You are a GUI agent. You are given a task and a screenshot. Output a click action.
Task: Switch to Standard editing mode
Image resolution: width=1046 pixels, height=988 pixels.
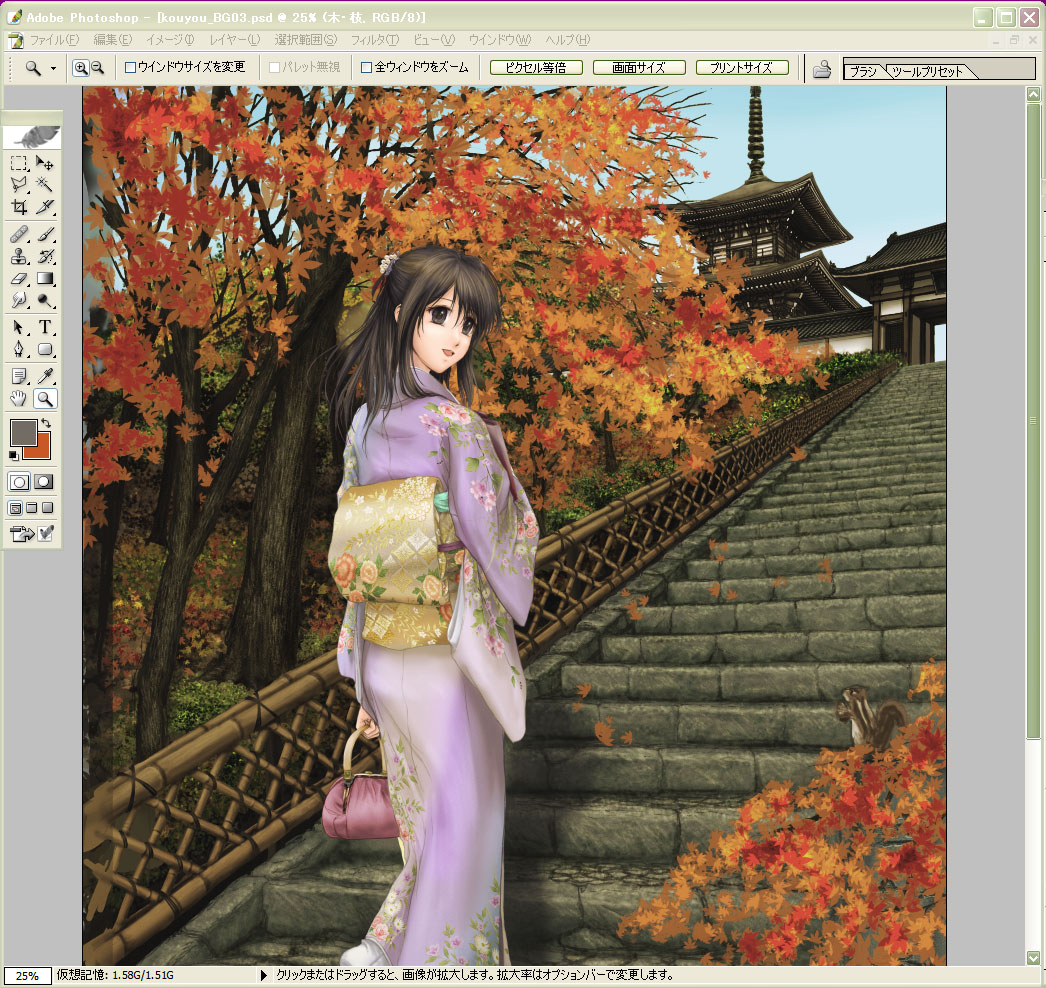(x=19, y=482)
